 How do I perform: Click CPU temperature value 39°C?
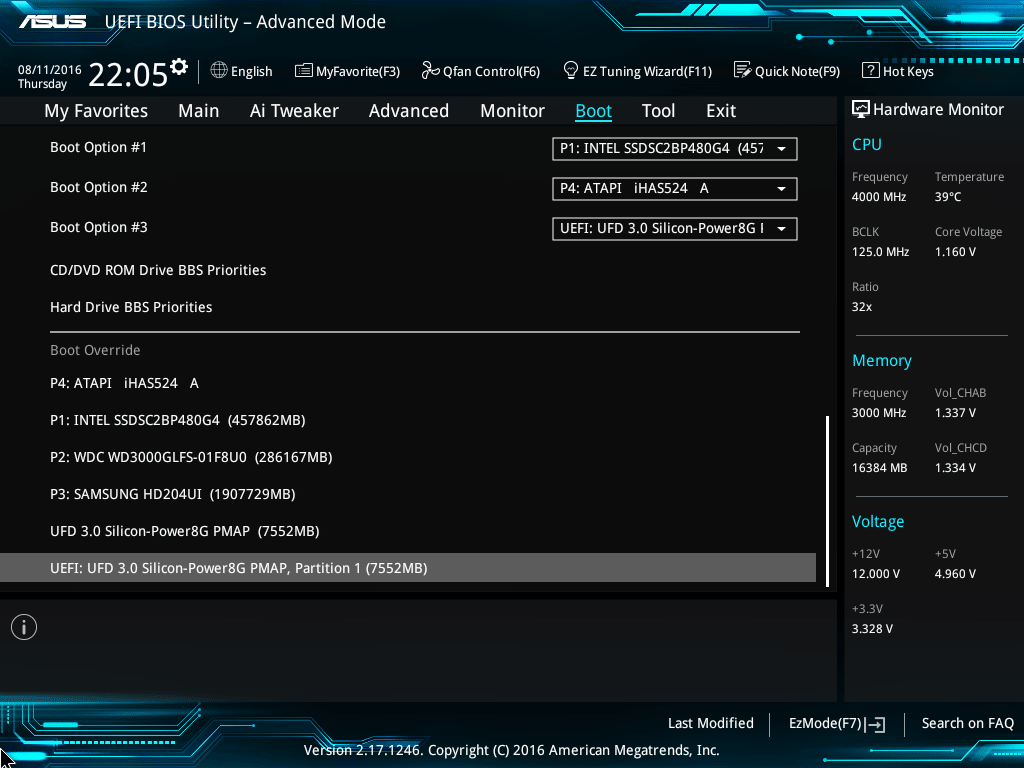pyautogui.click(x=948, y=197)
